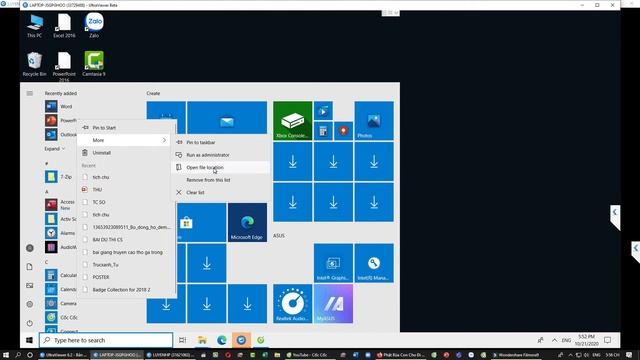Expand the More submenu arrow
Screen dimensions: 640x360
pyautogui.click(x=164, y=140)
